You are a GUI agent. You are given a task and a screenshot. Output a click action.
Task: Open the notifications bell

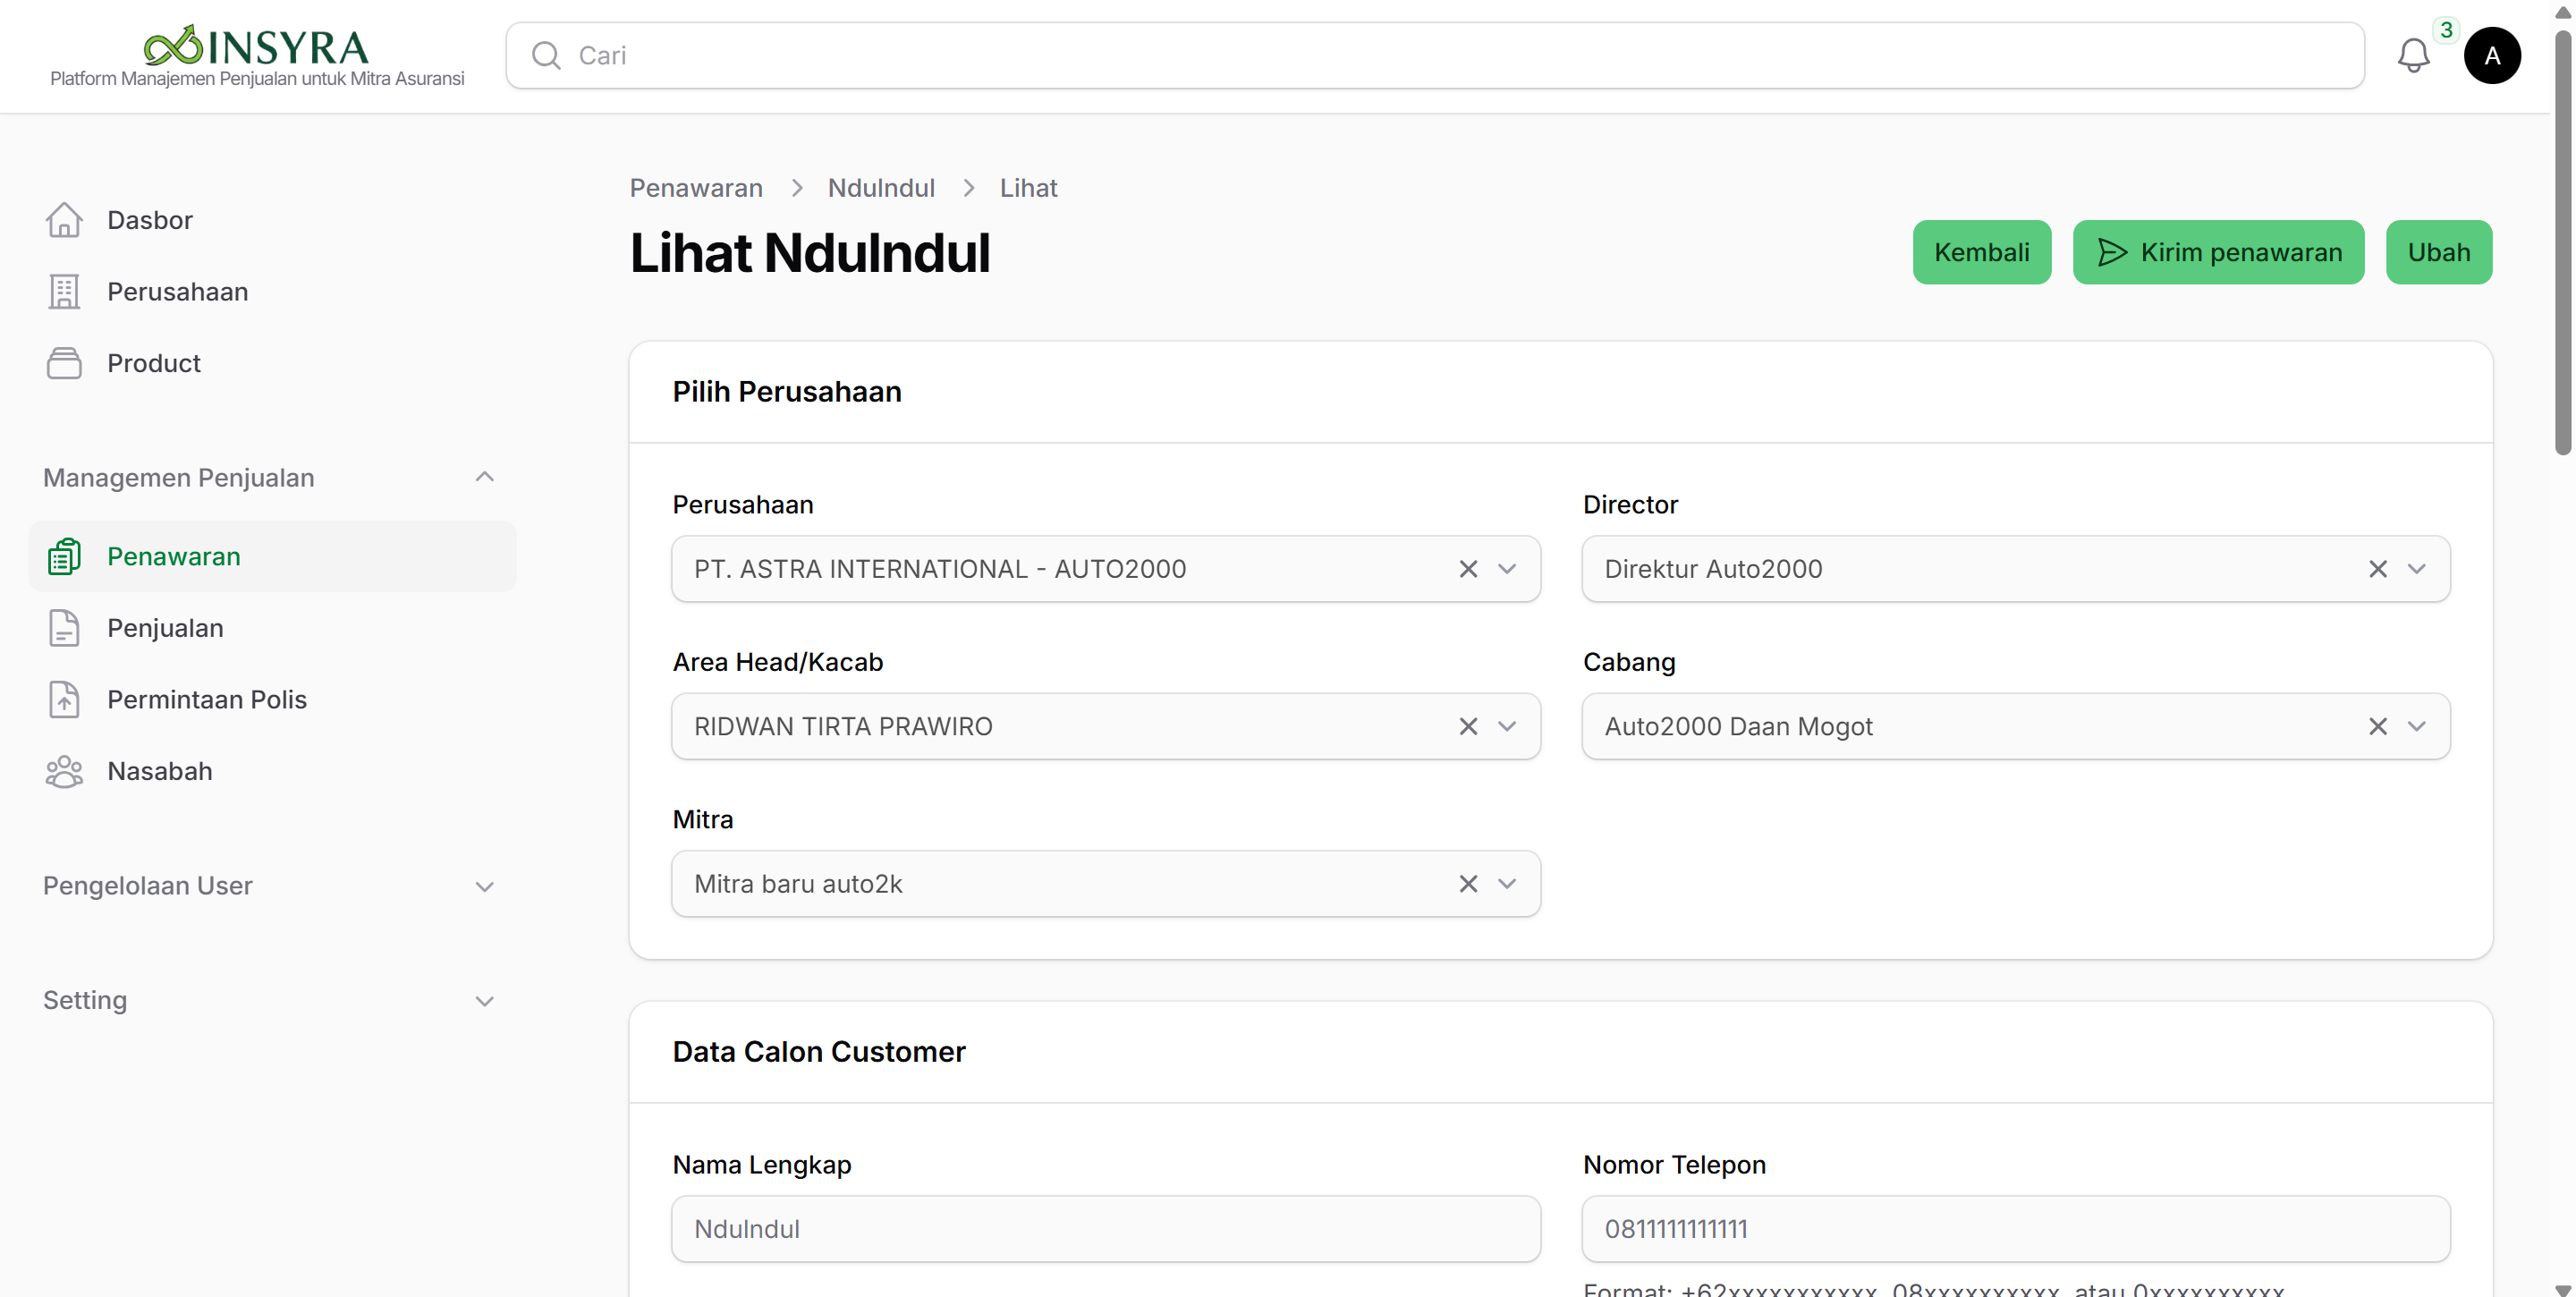[x=2413, y=56]
